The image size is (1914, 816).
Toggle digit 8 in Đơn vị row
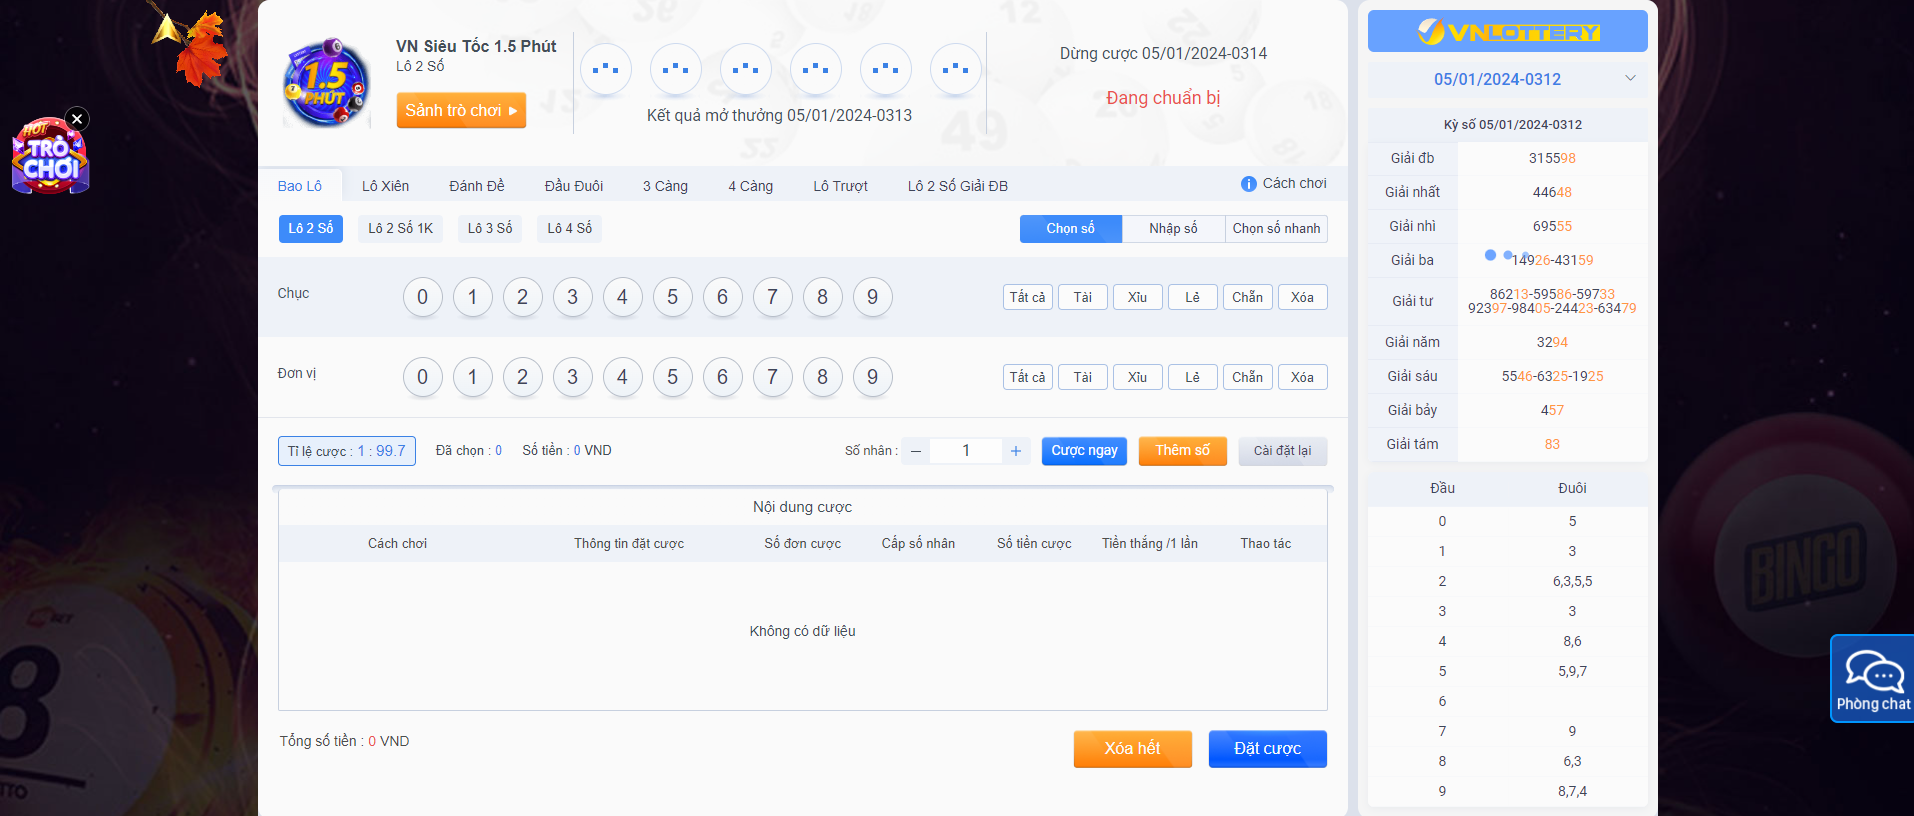(x=823, y=377)
